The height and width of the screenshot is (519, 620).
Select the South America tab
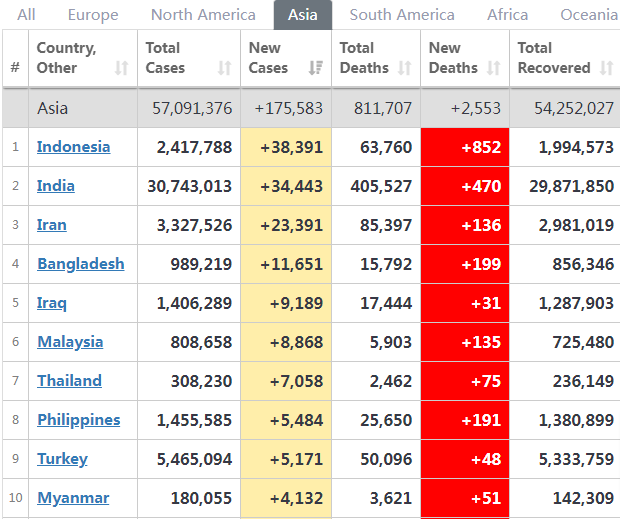402,15
